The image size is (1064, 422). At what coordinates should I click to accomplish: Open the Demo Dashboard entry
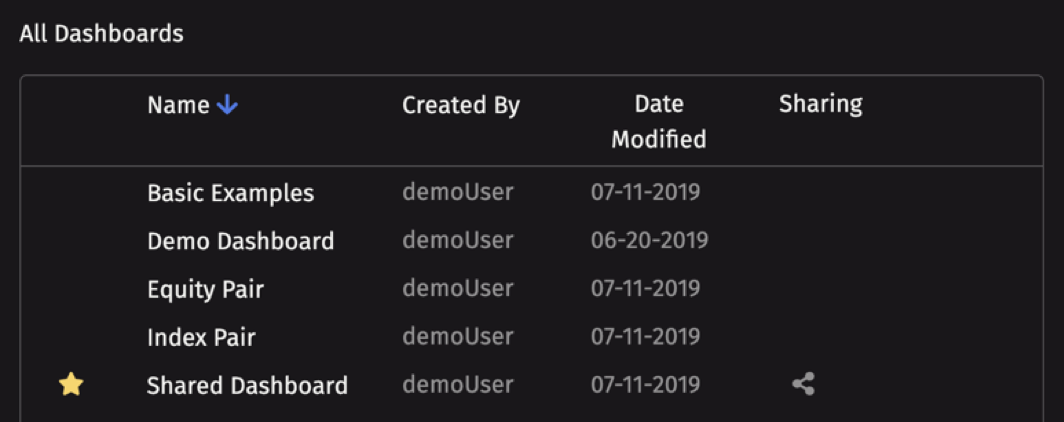point(241,241)
